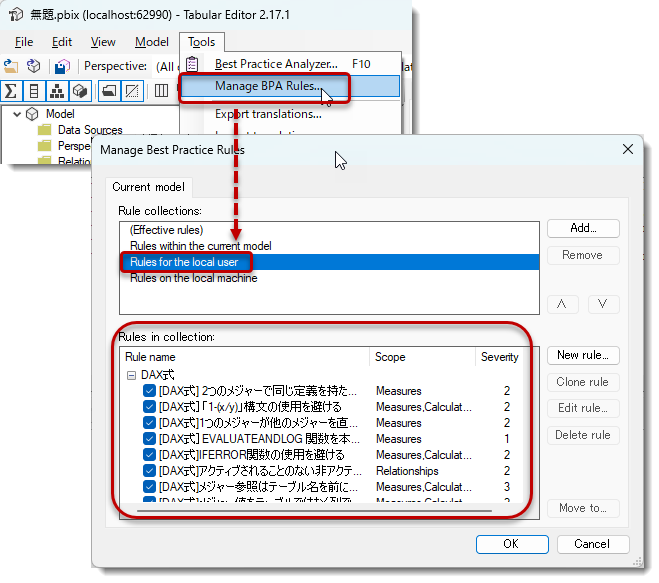Open the View menu

(103, 42)
